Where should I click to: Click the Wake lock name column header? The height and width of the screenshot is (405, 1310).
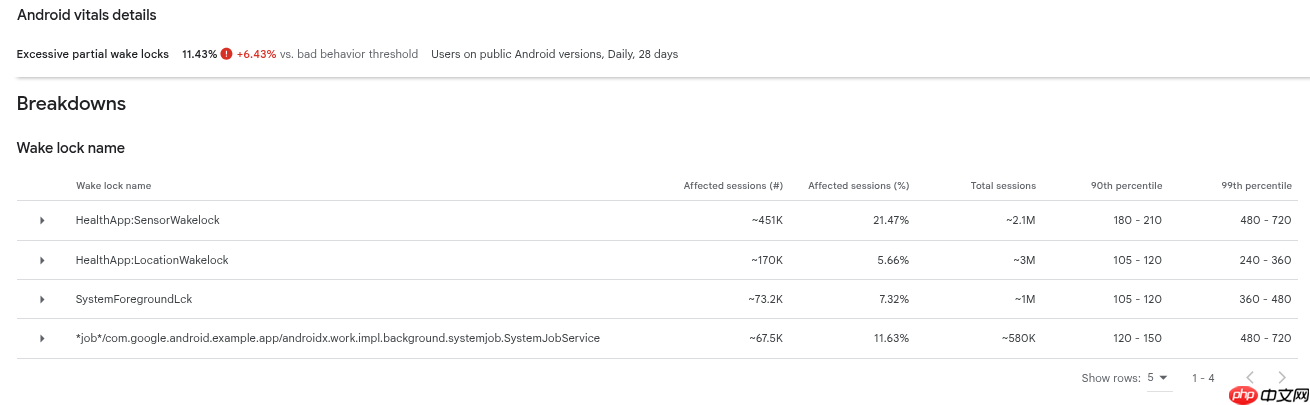[113, 186]
